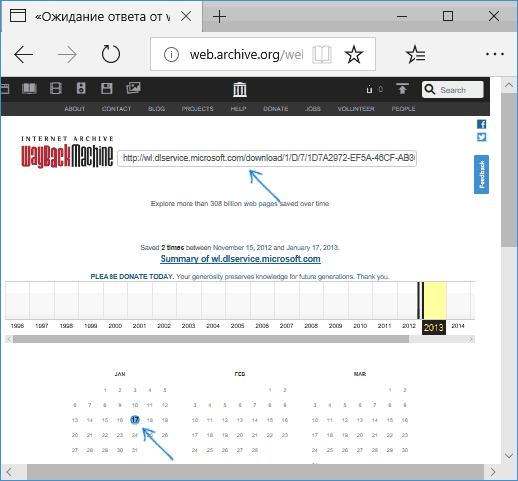Click the bottom scrollbar right arrow
The height and width of the screenshot is (481, 518).
(493, 472)
